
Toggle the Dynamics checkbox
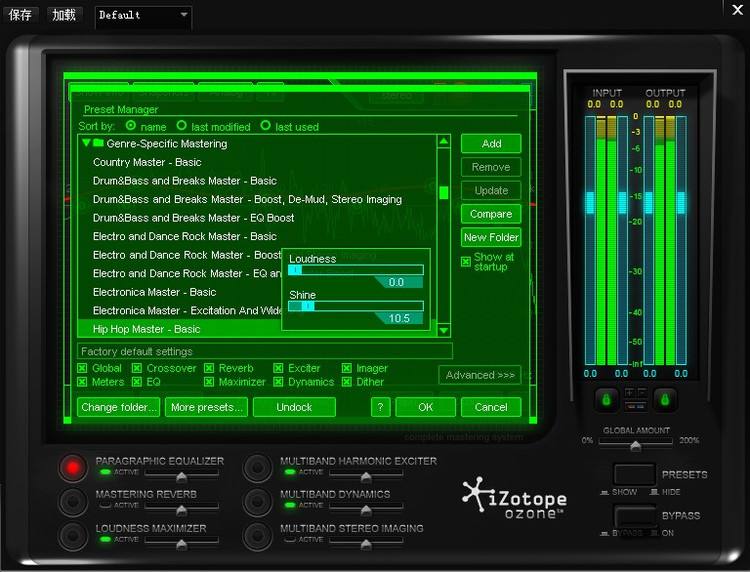278,382
